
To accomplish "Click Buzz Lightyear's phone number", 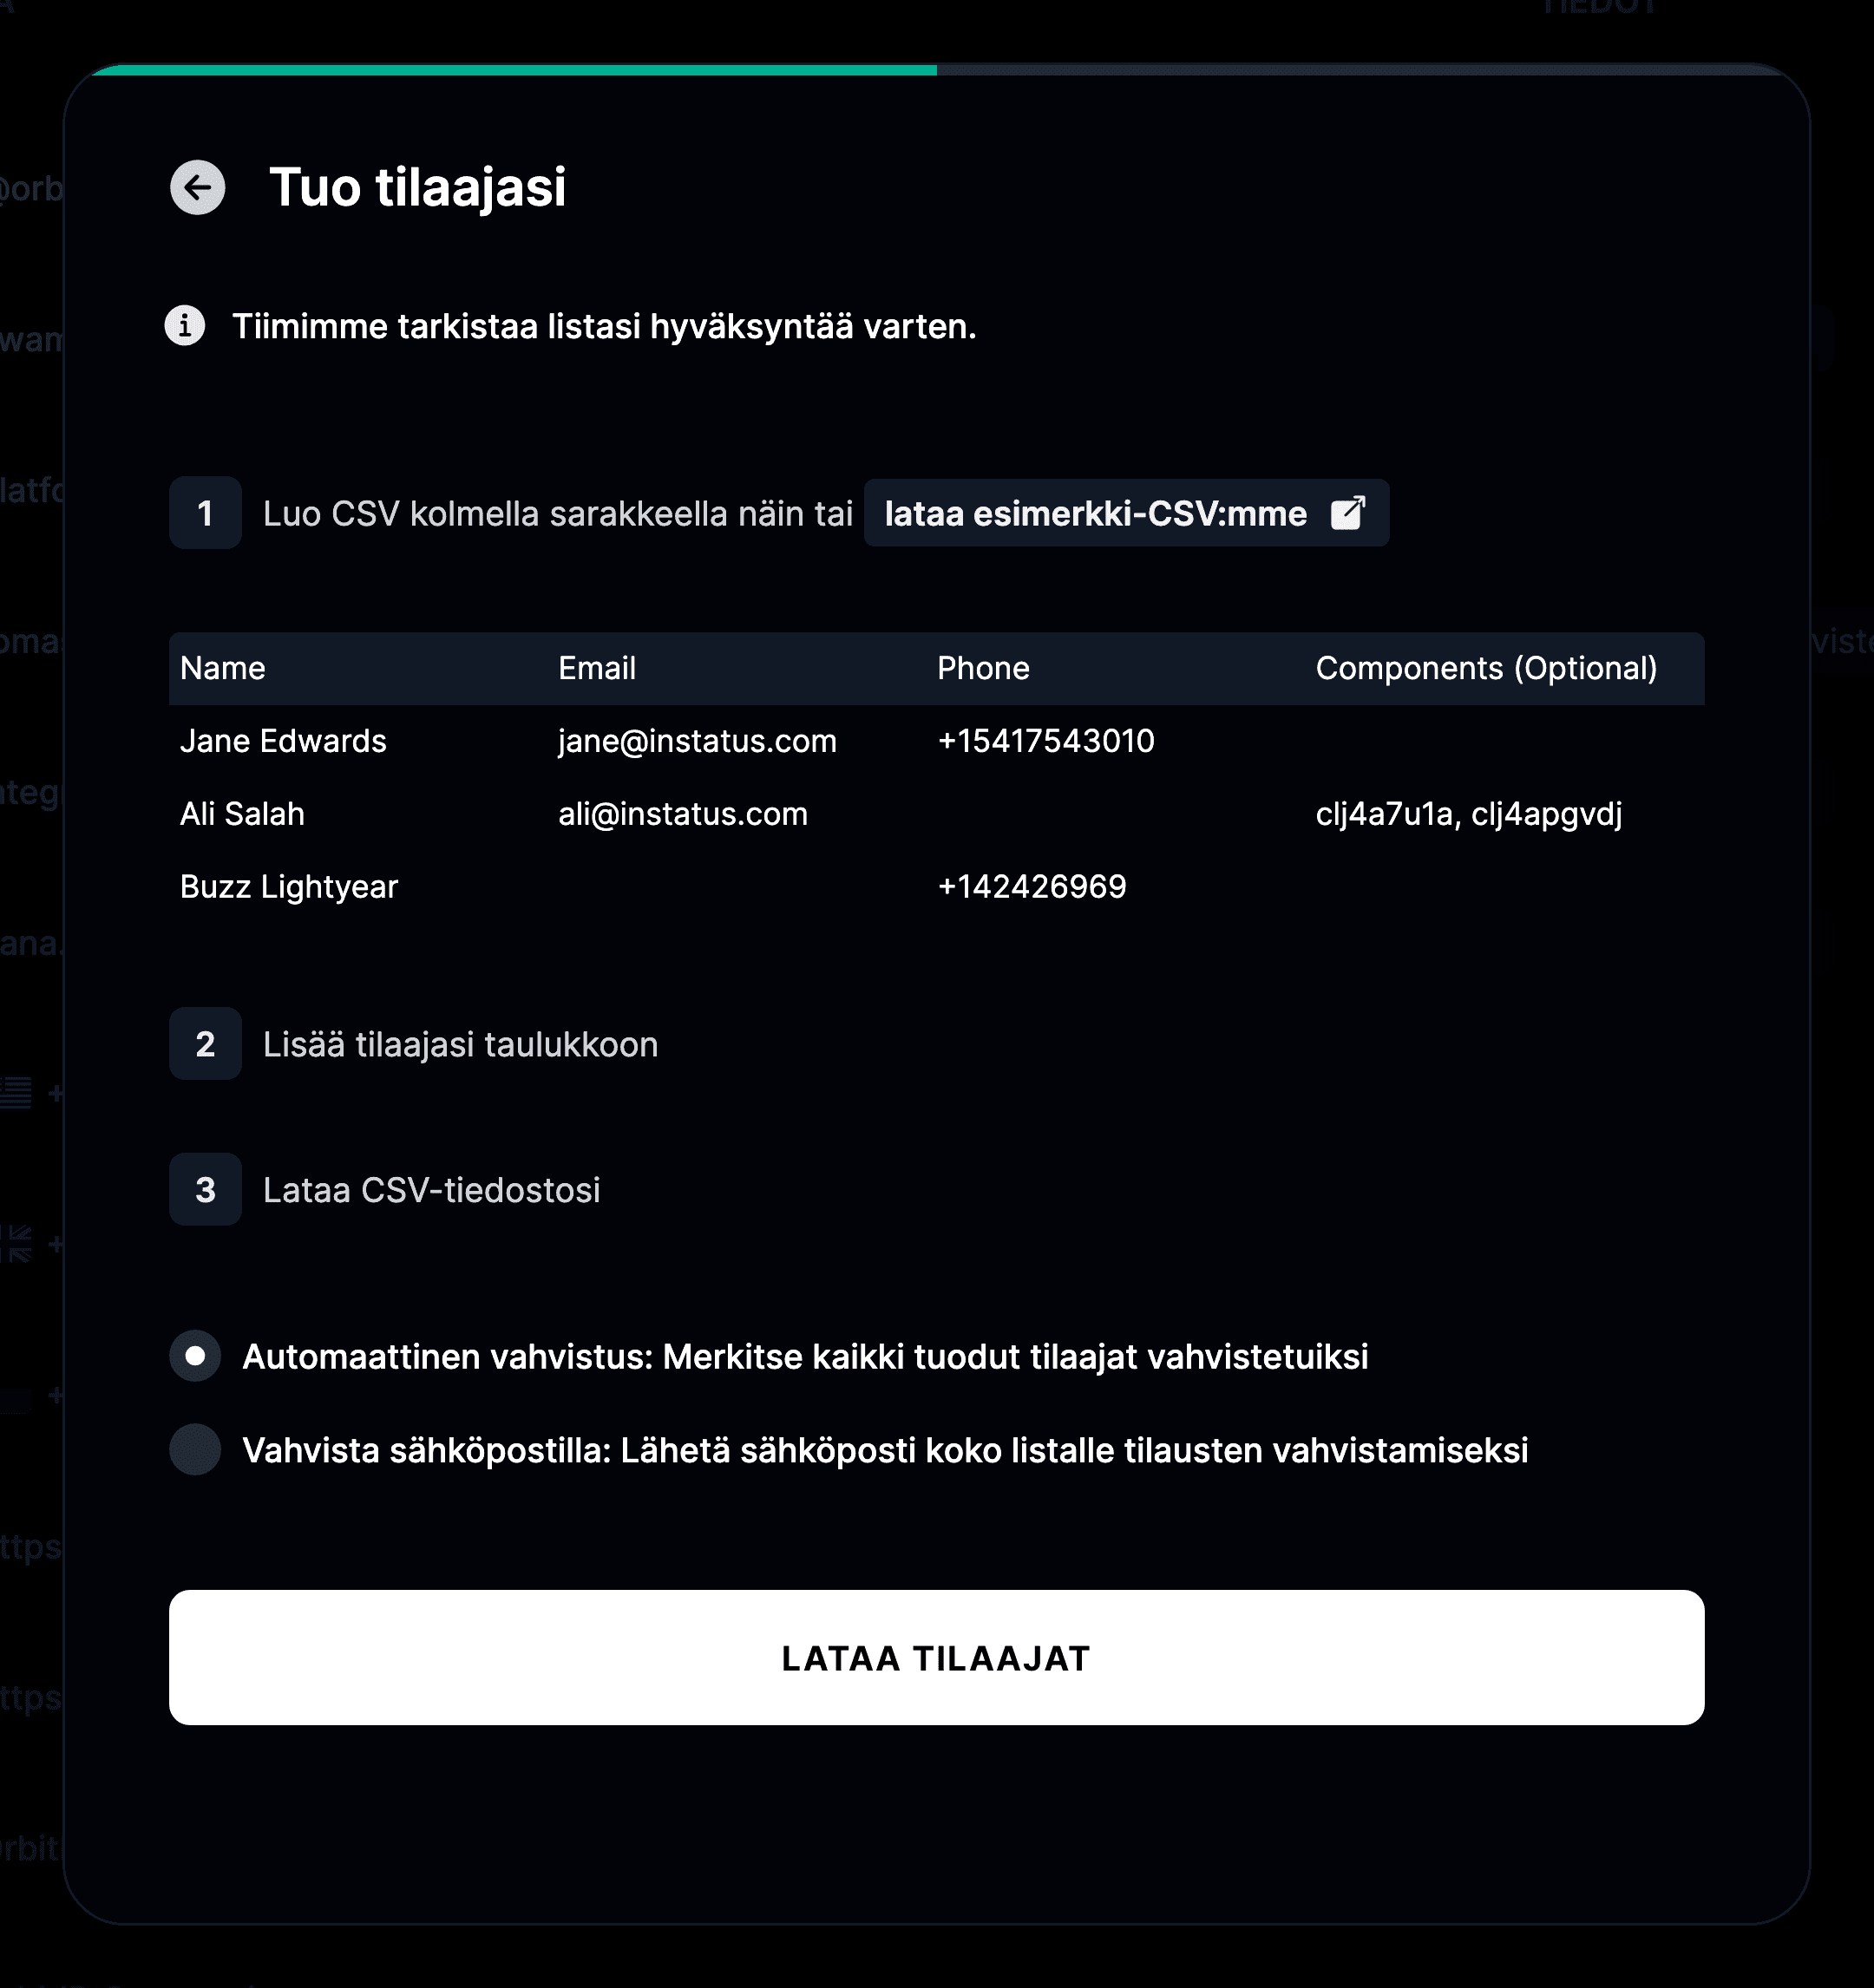I will (x=1032, y=887).
